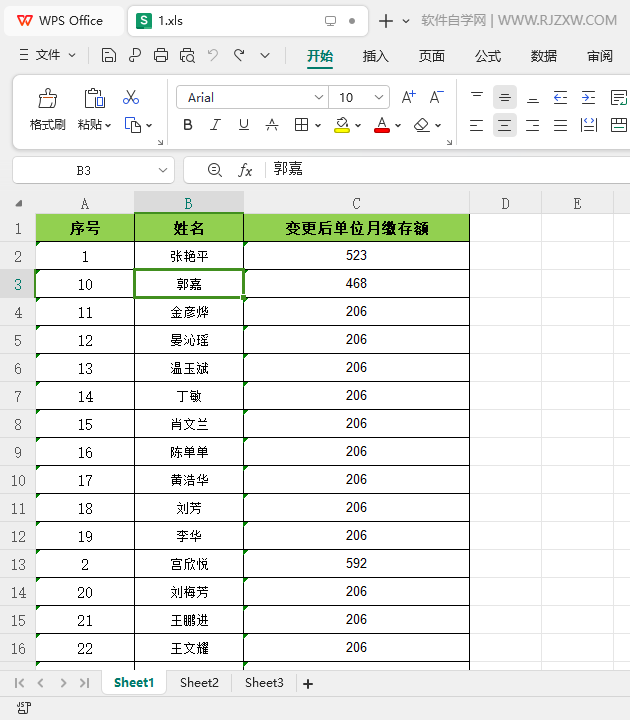Open the 文件 File menu
Screen dimensions: 630x720
47,56
